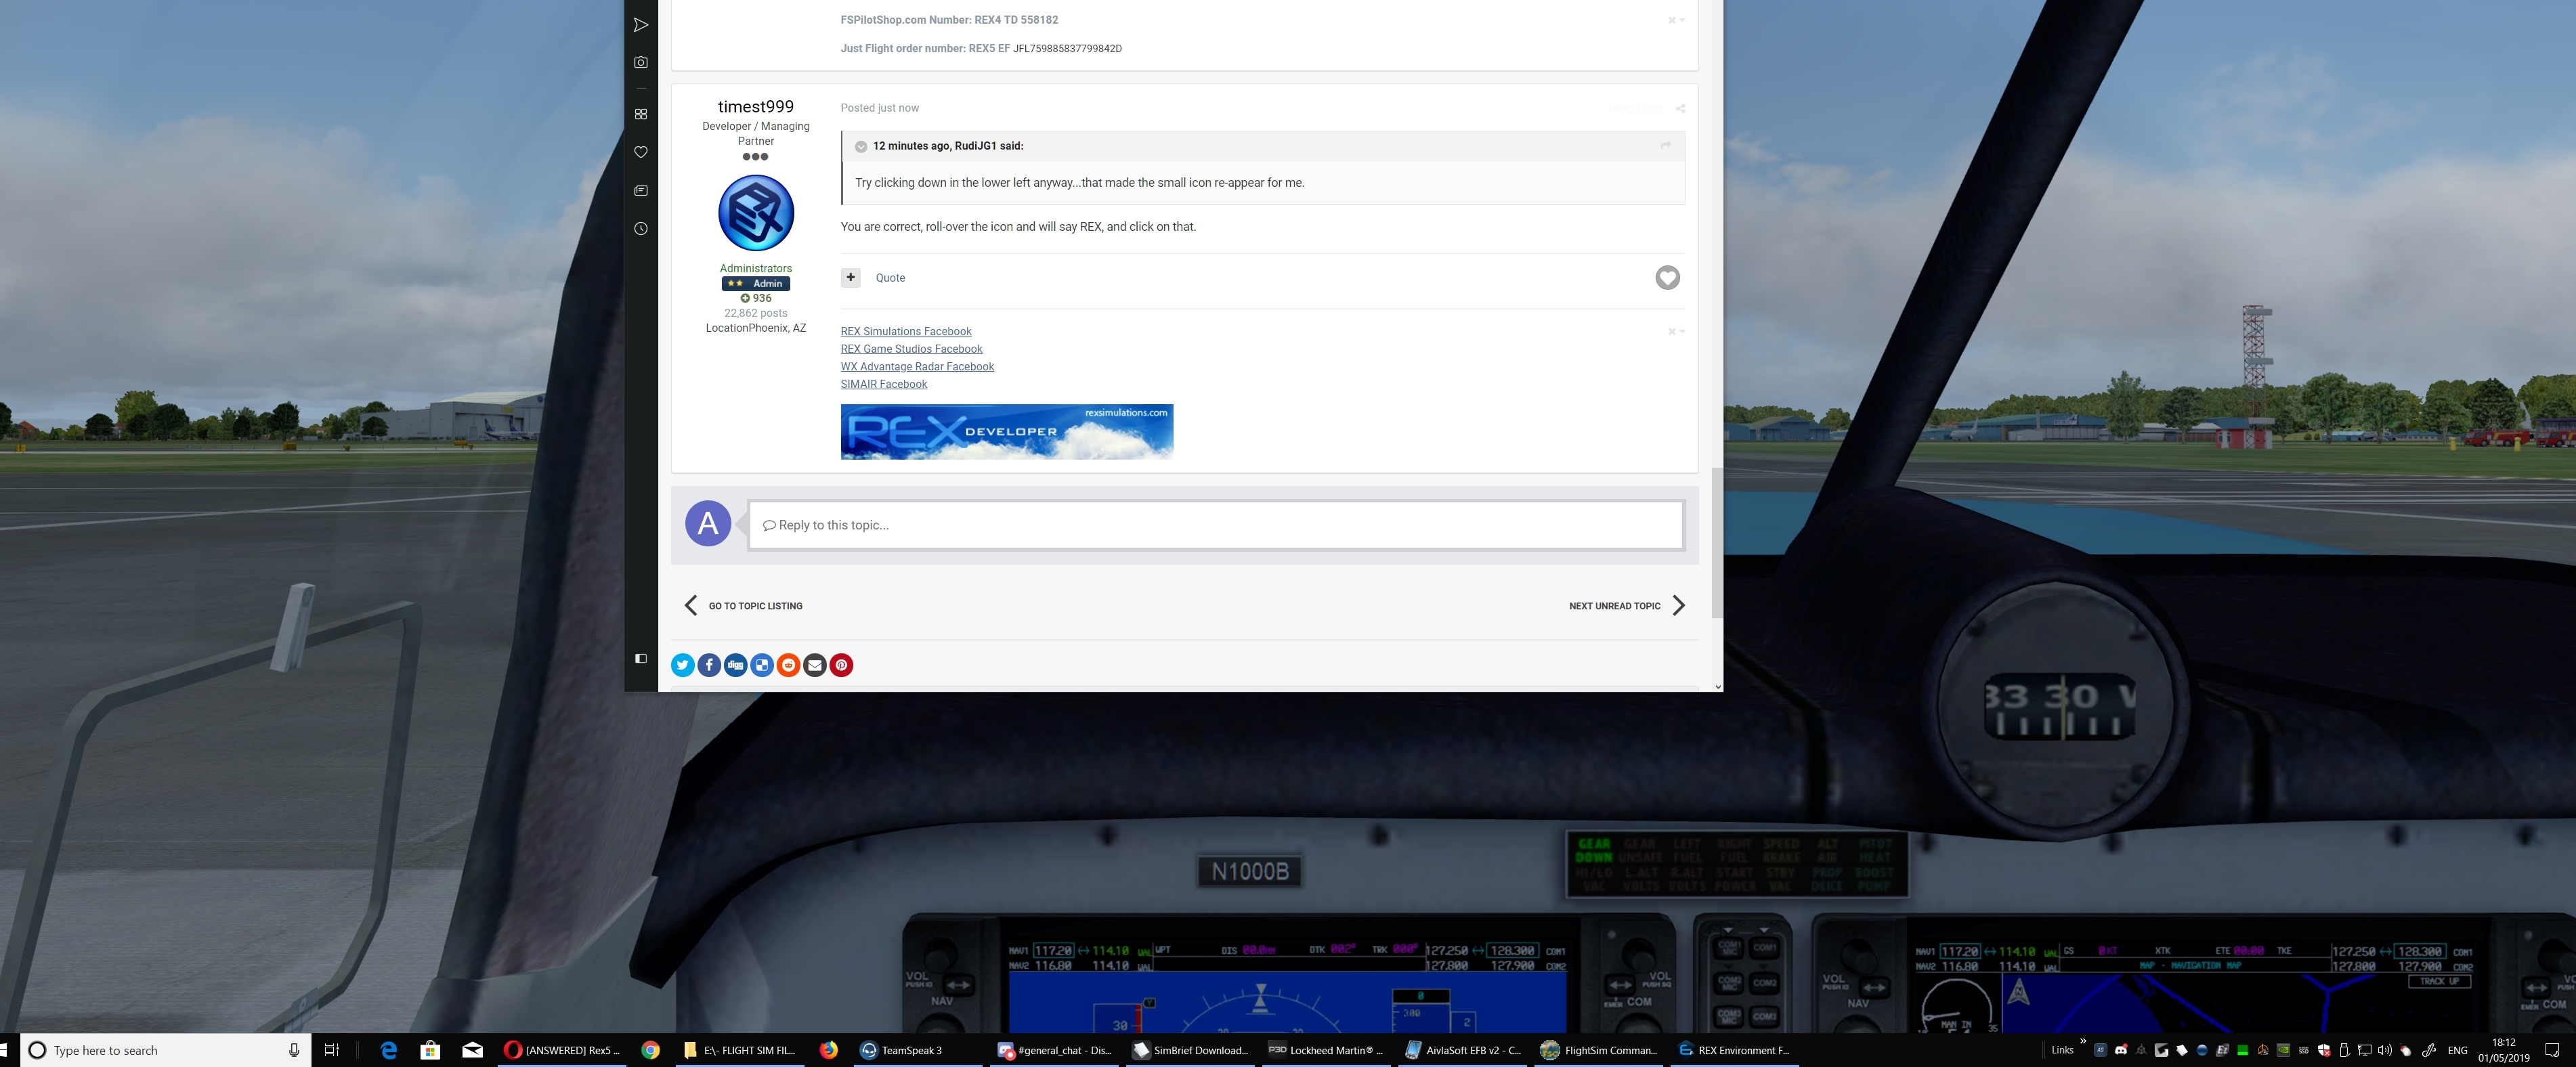
Task: Open ENG language indicator
Action: point(2457,1050)
